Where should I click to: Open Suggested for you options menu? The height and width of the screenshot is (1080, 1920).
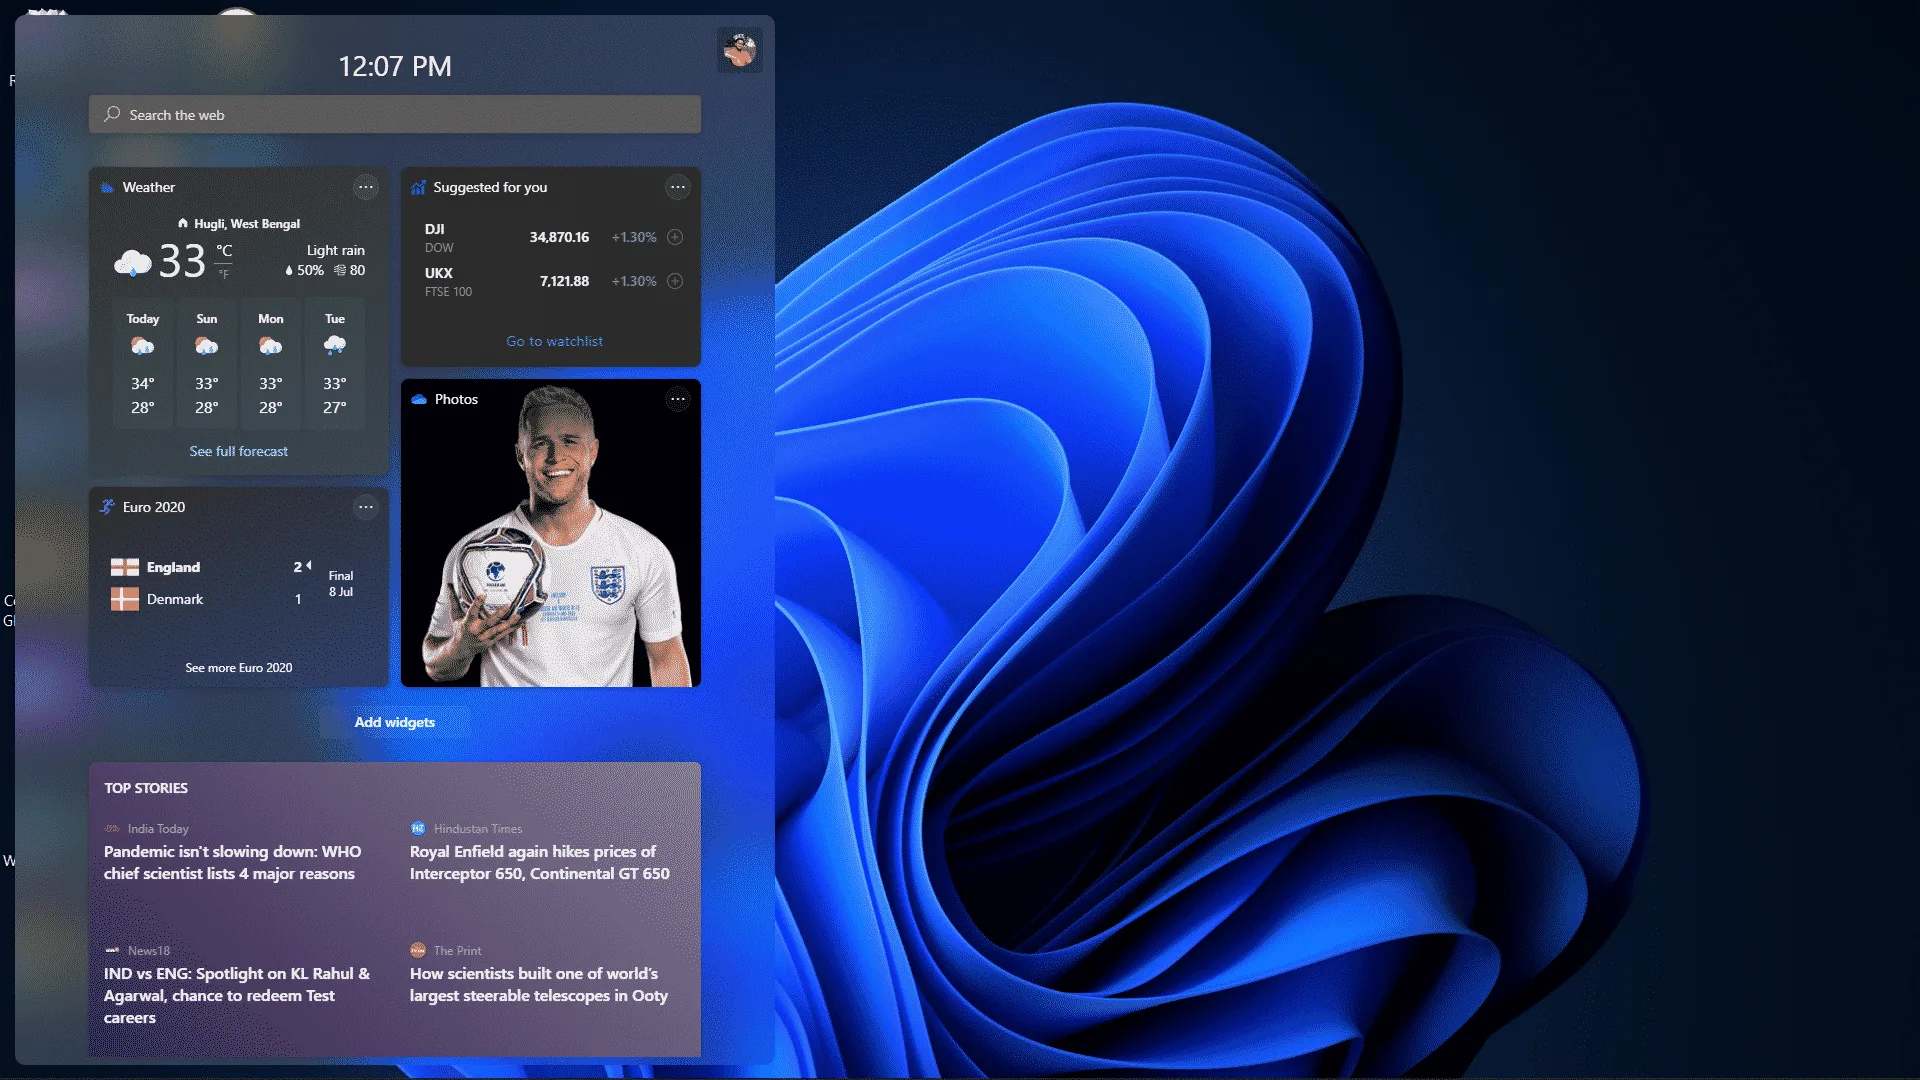tap(678, 187)
